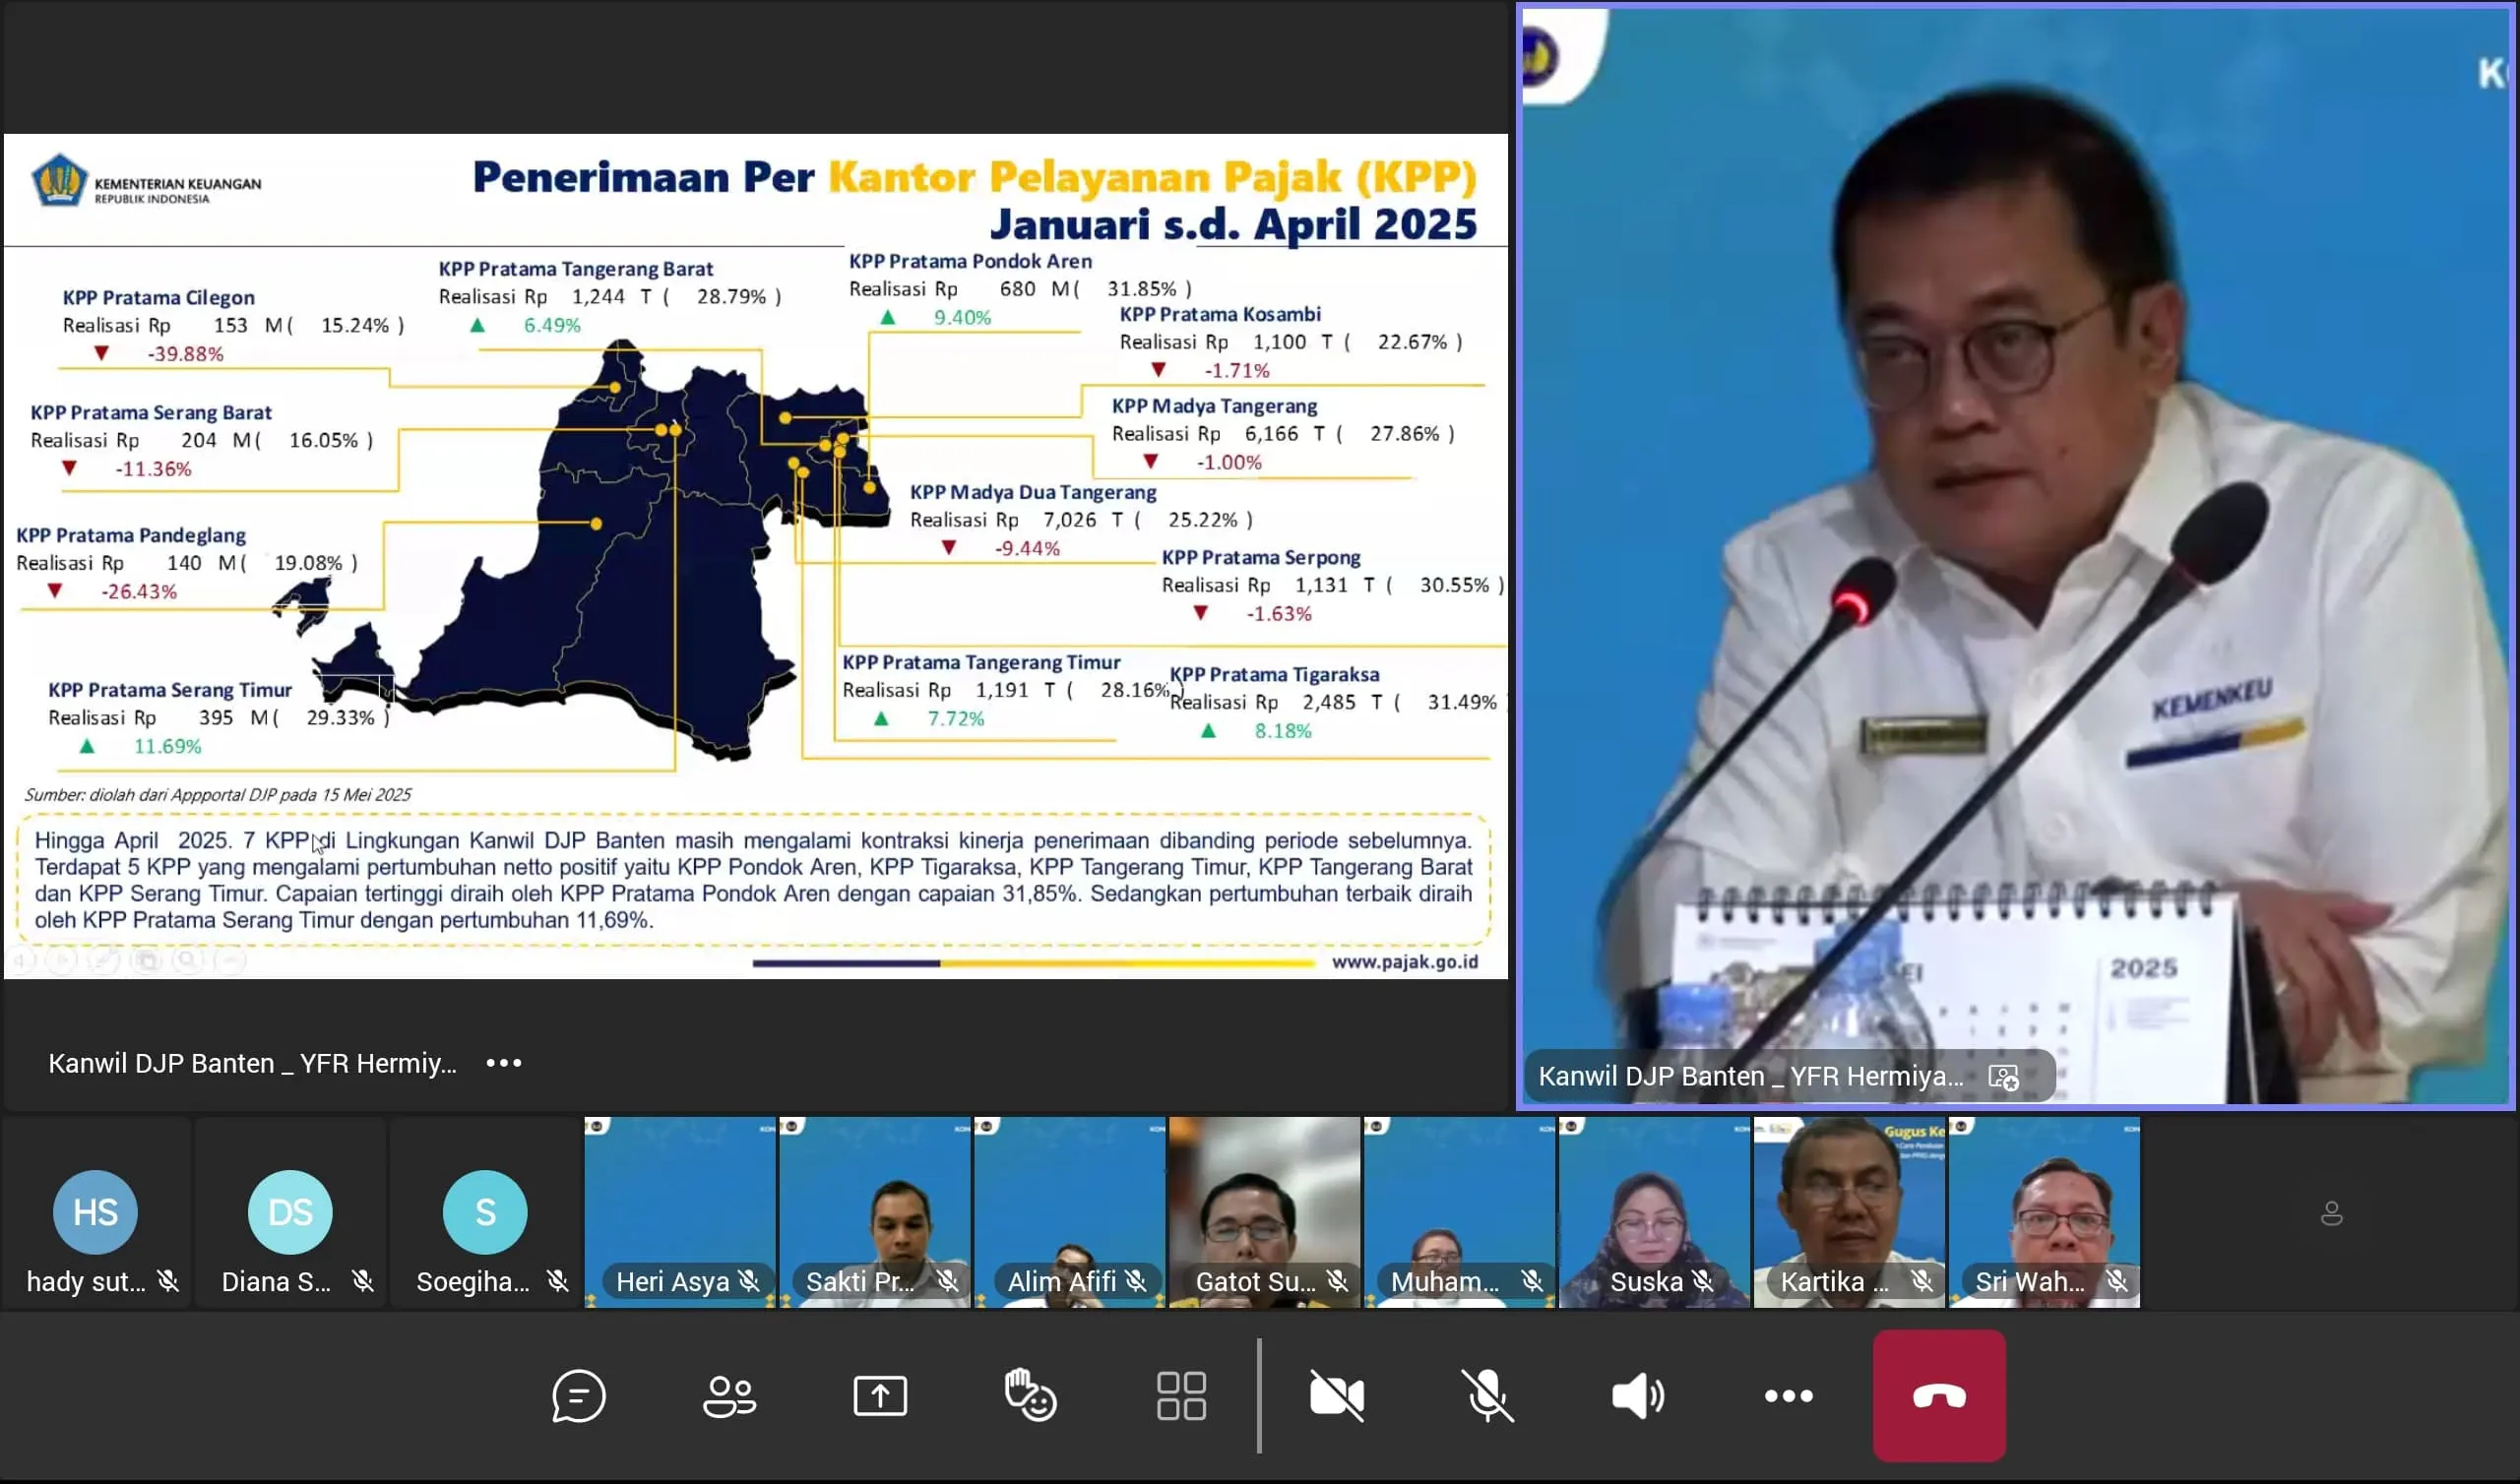Click muted mic icon on Sri Wah... tile
The width and height of the screenshot is (2520, 1484).
click(x=2117, y=1281)
